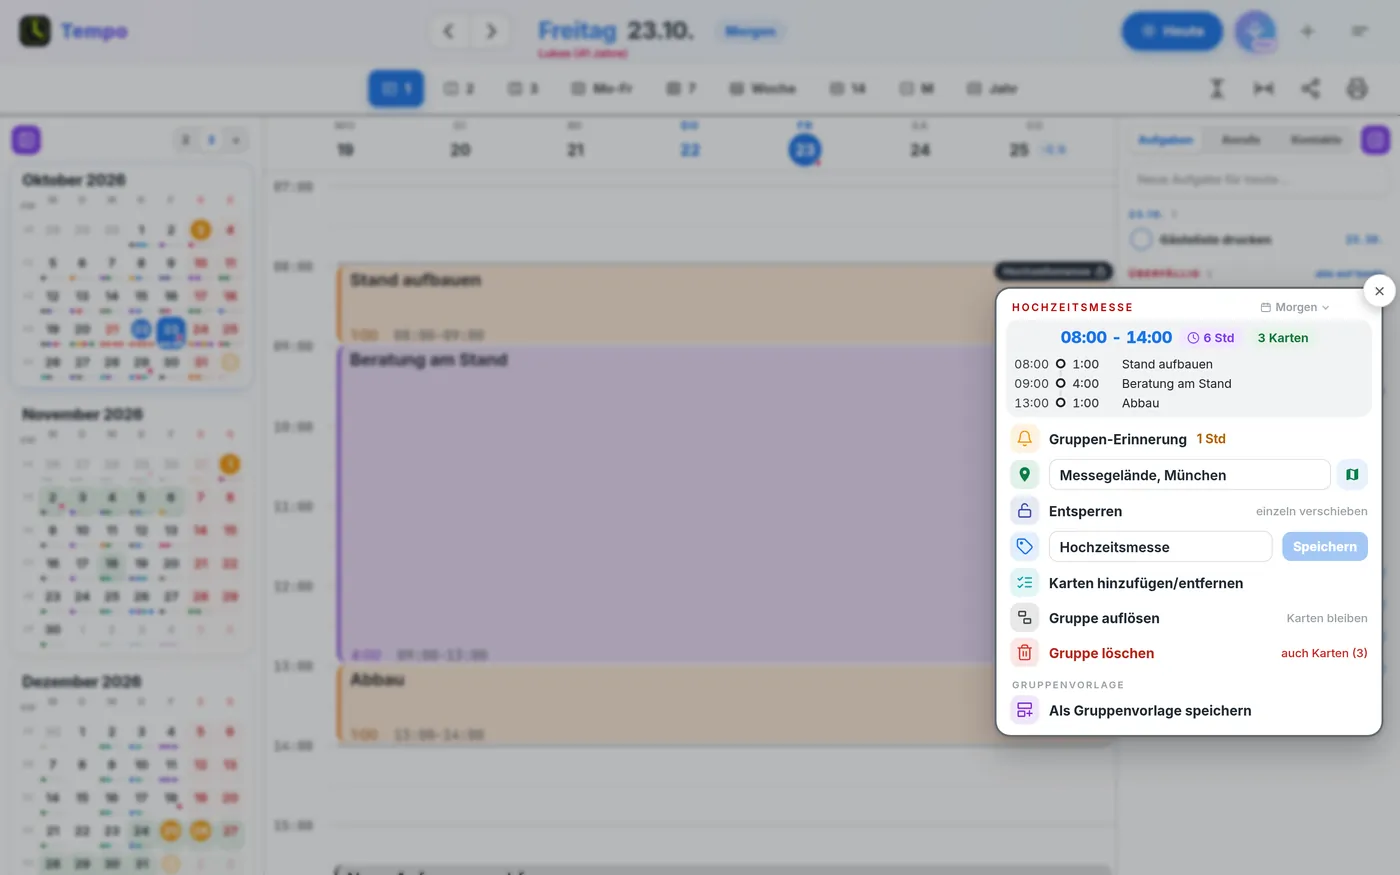
Task: Click the share icon in toolbar
Action: click(x=1310, y=89)
